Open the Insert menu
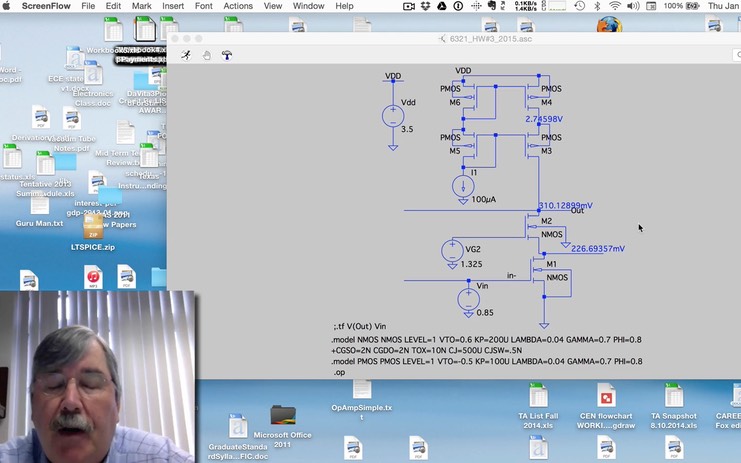 coord(173,6)
